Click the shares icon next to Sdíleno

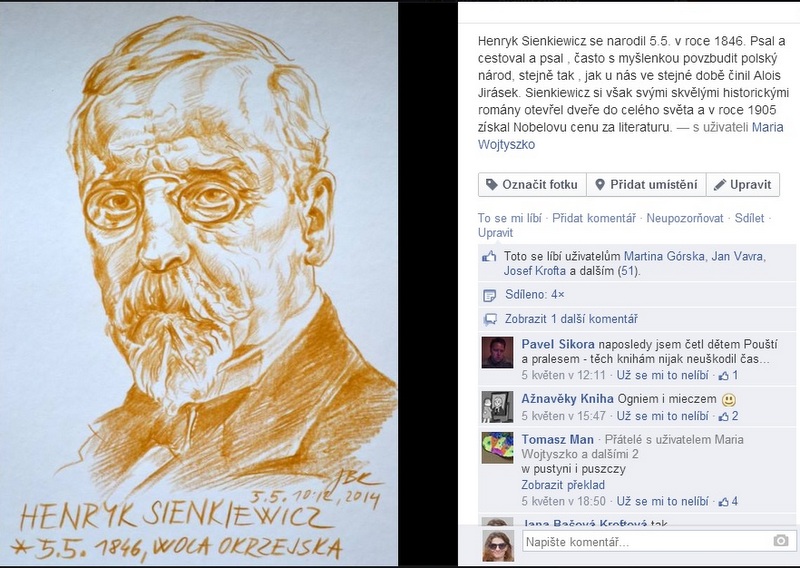click(489, 295)
